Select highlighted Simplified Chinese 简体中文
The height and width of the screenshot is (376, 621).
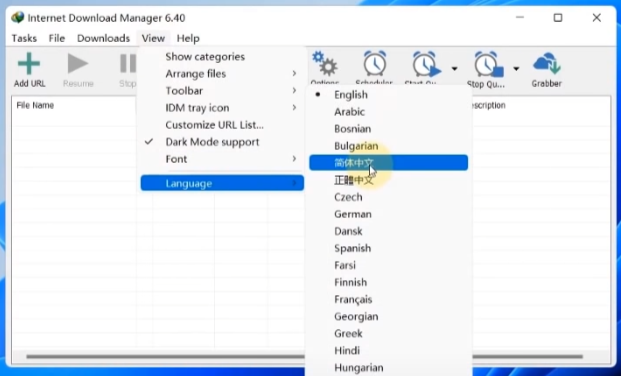point(388,162)
